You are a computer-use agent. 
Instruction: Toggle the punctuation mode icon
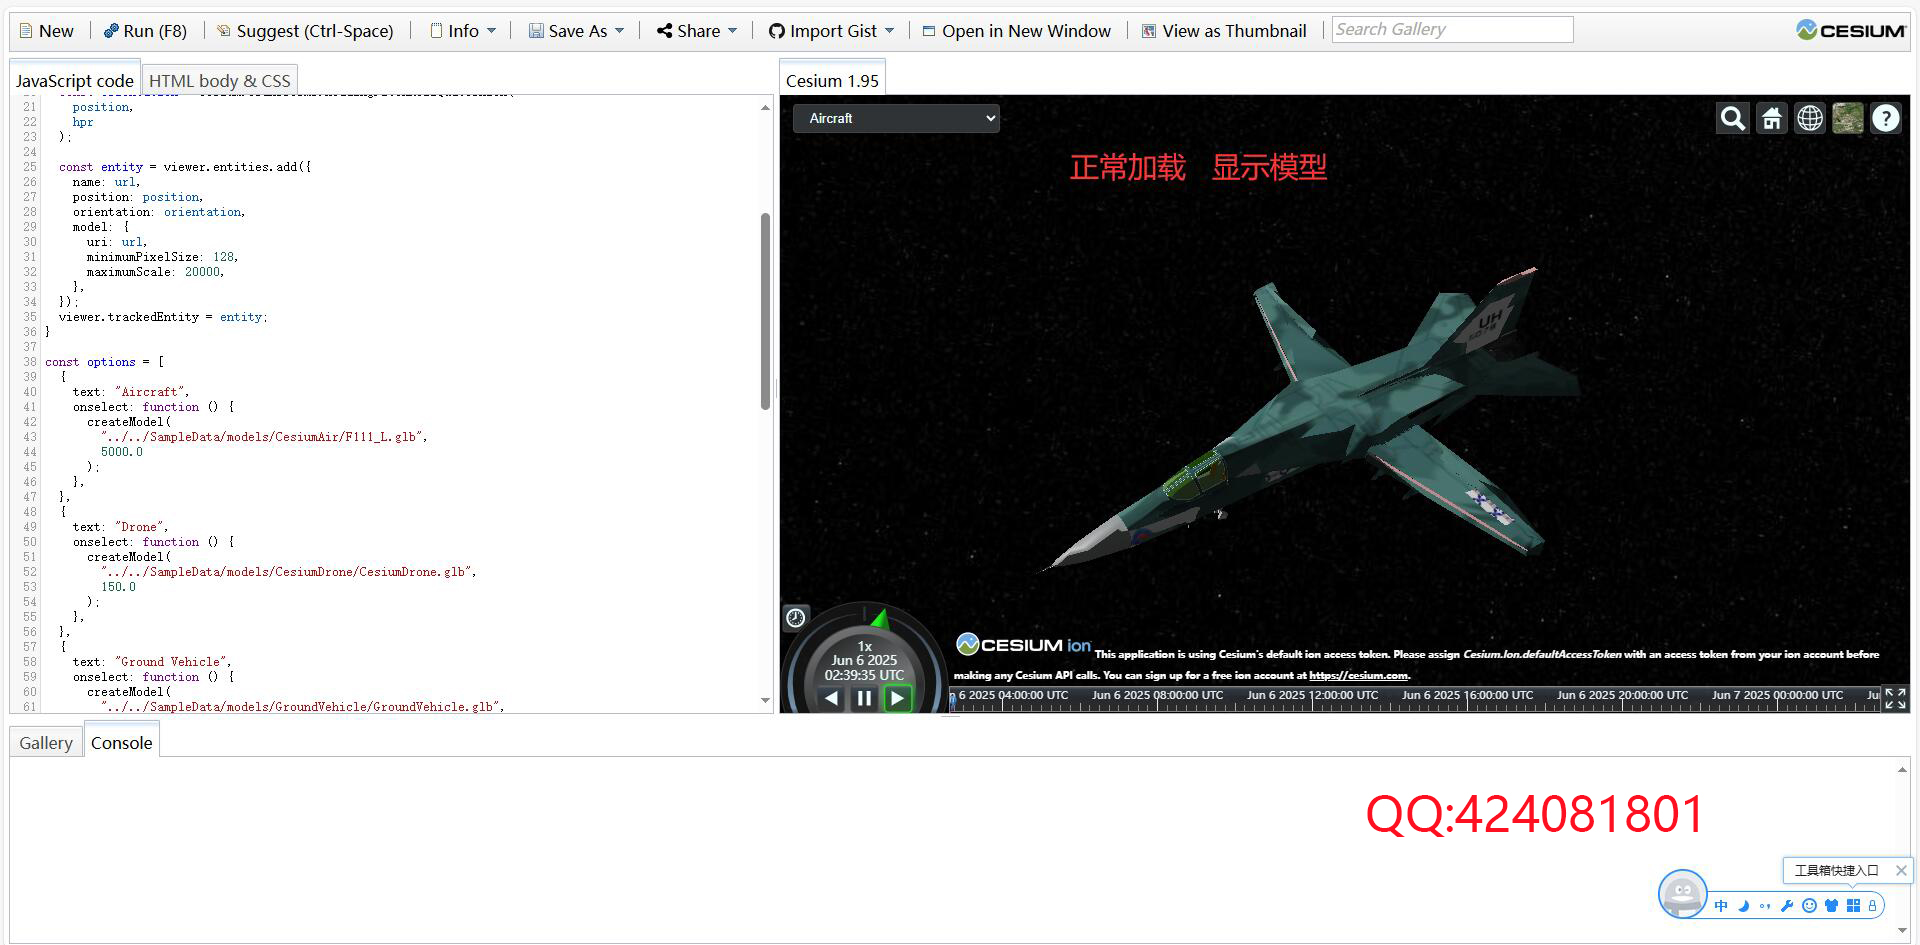point(1765,906)
